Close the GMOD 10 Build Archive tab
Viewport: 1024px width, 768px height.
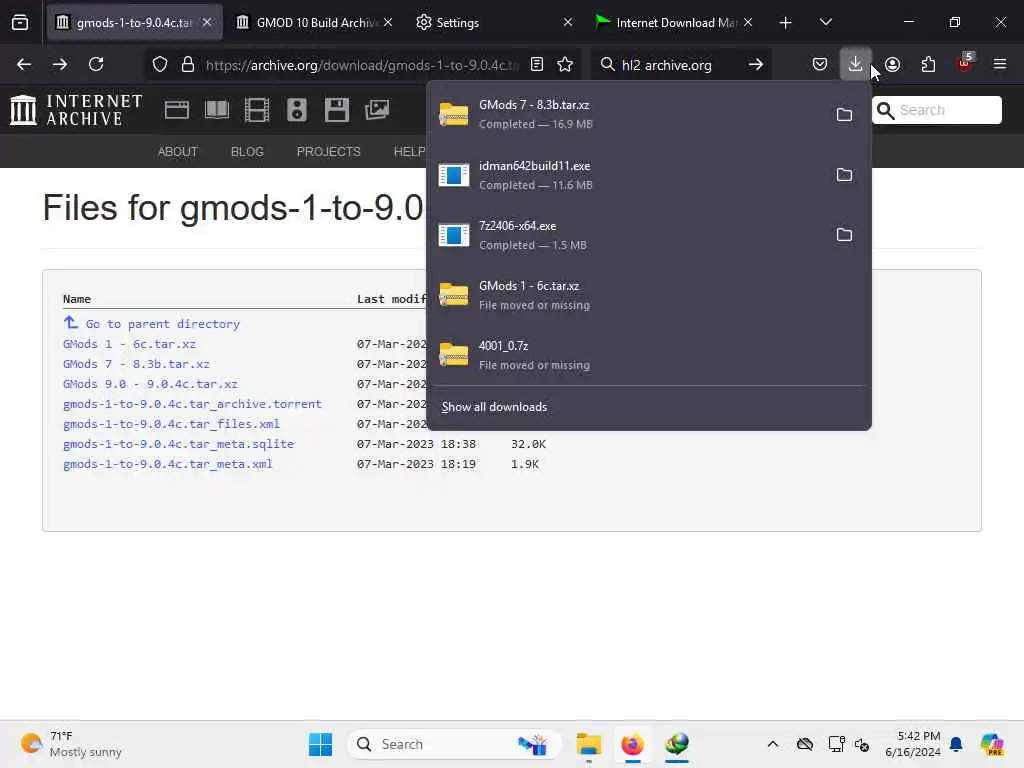click(388, 22)
